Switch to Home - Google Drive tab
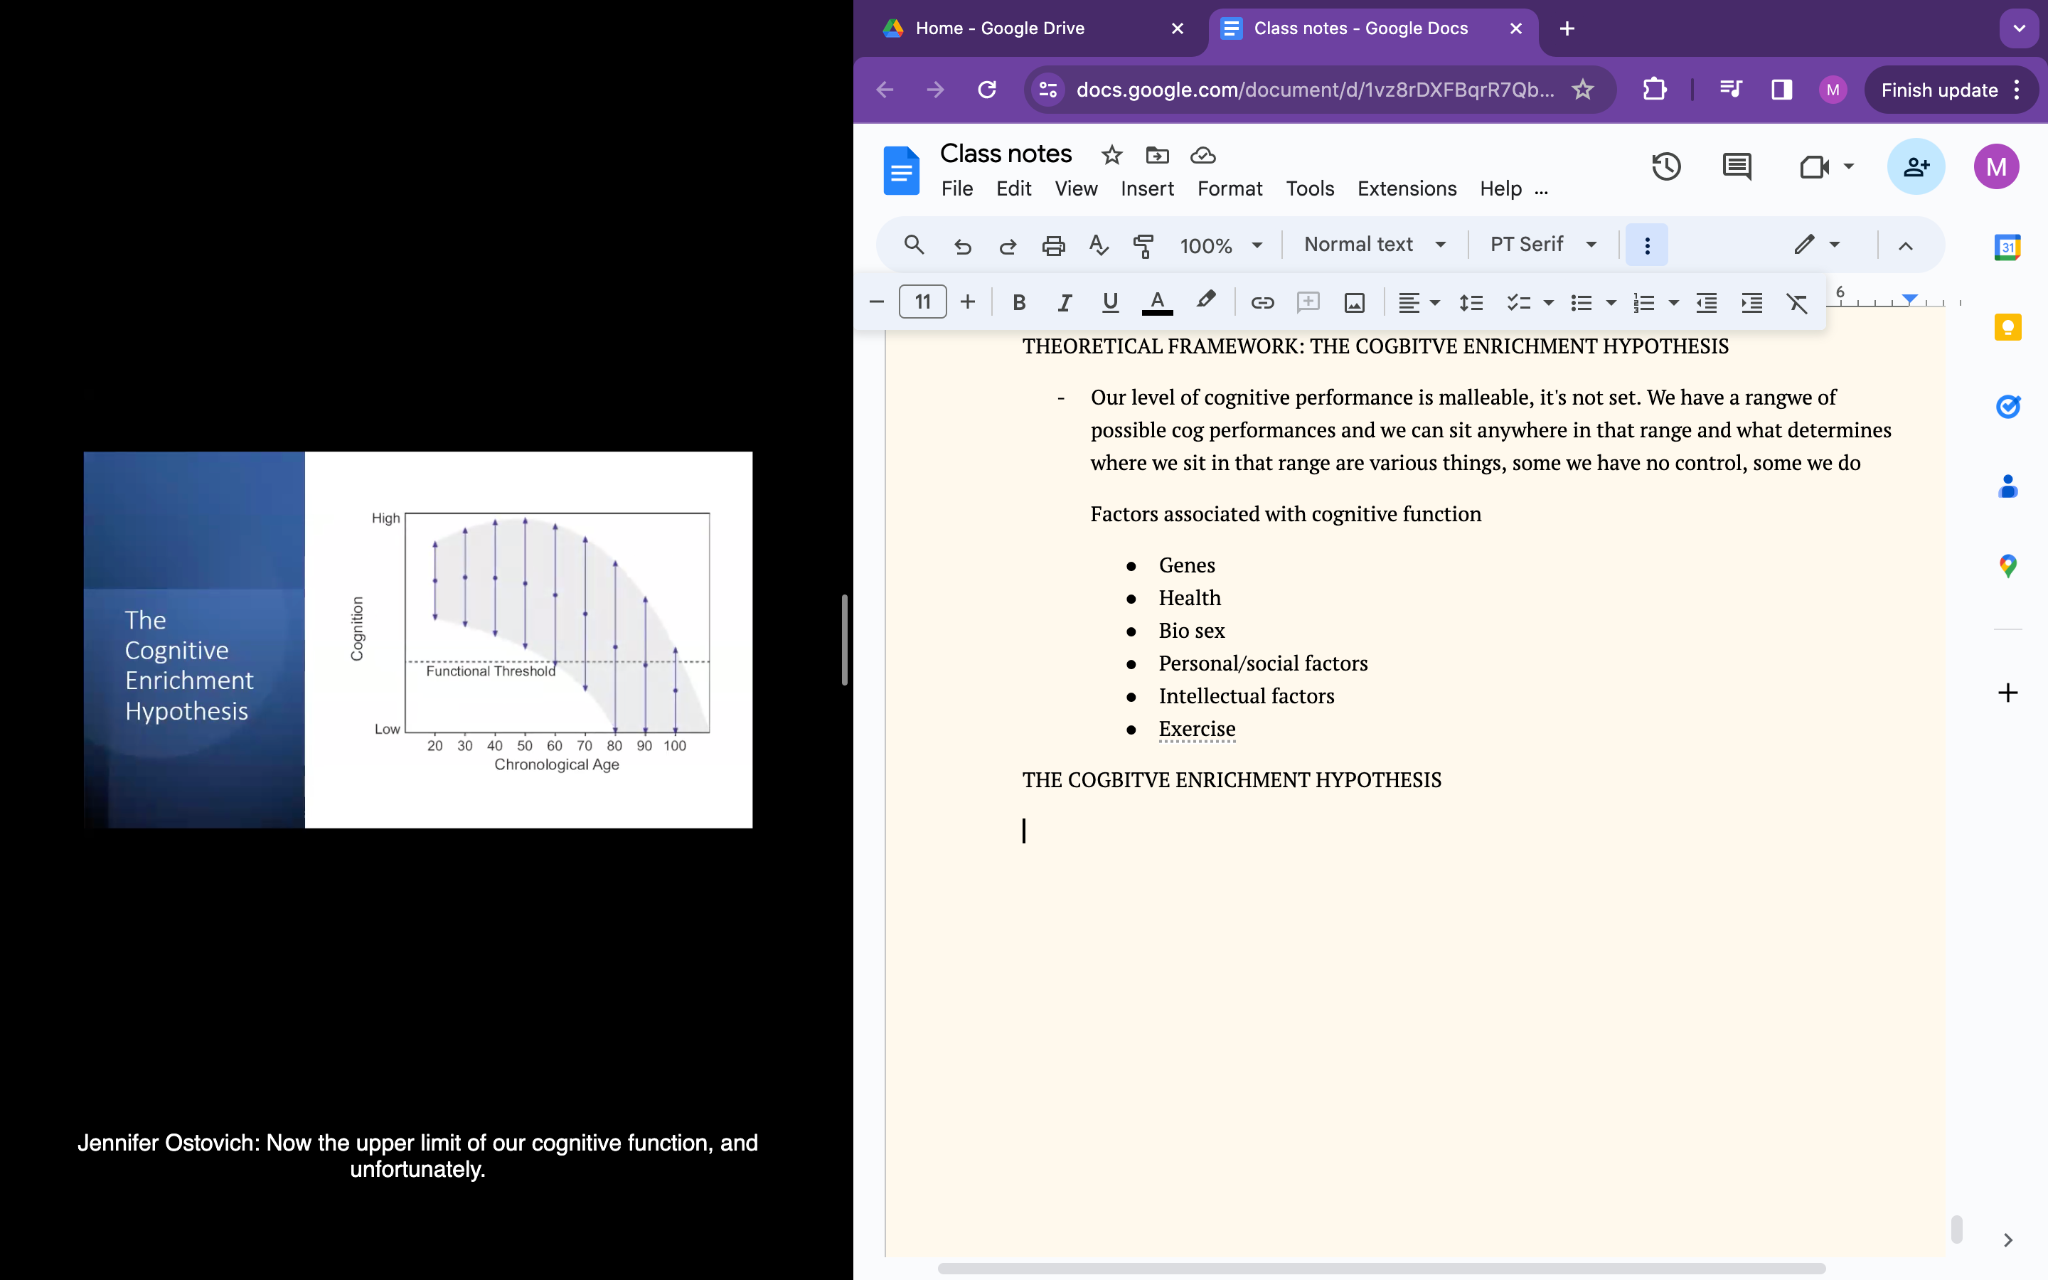This screenshot has height=1280, width=2048. point(1000,28)
